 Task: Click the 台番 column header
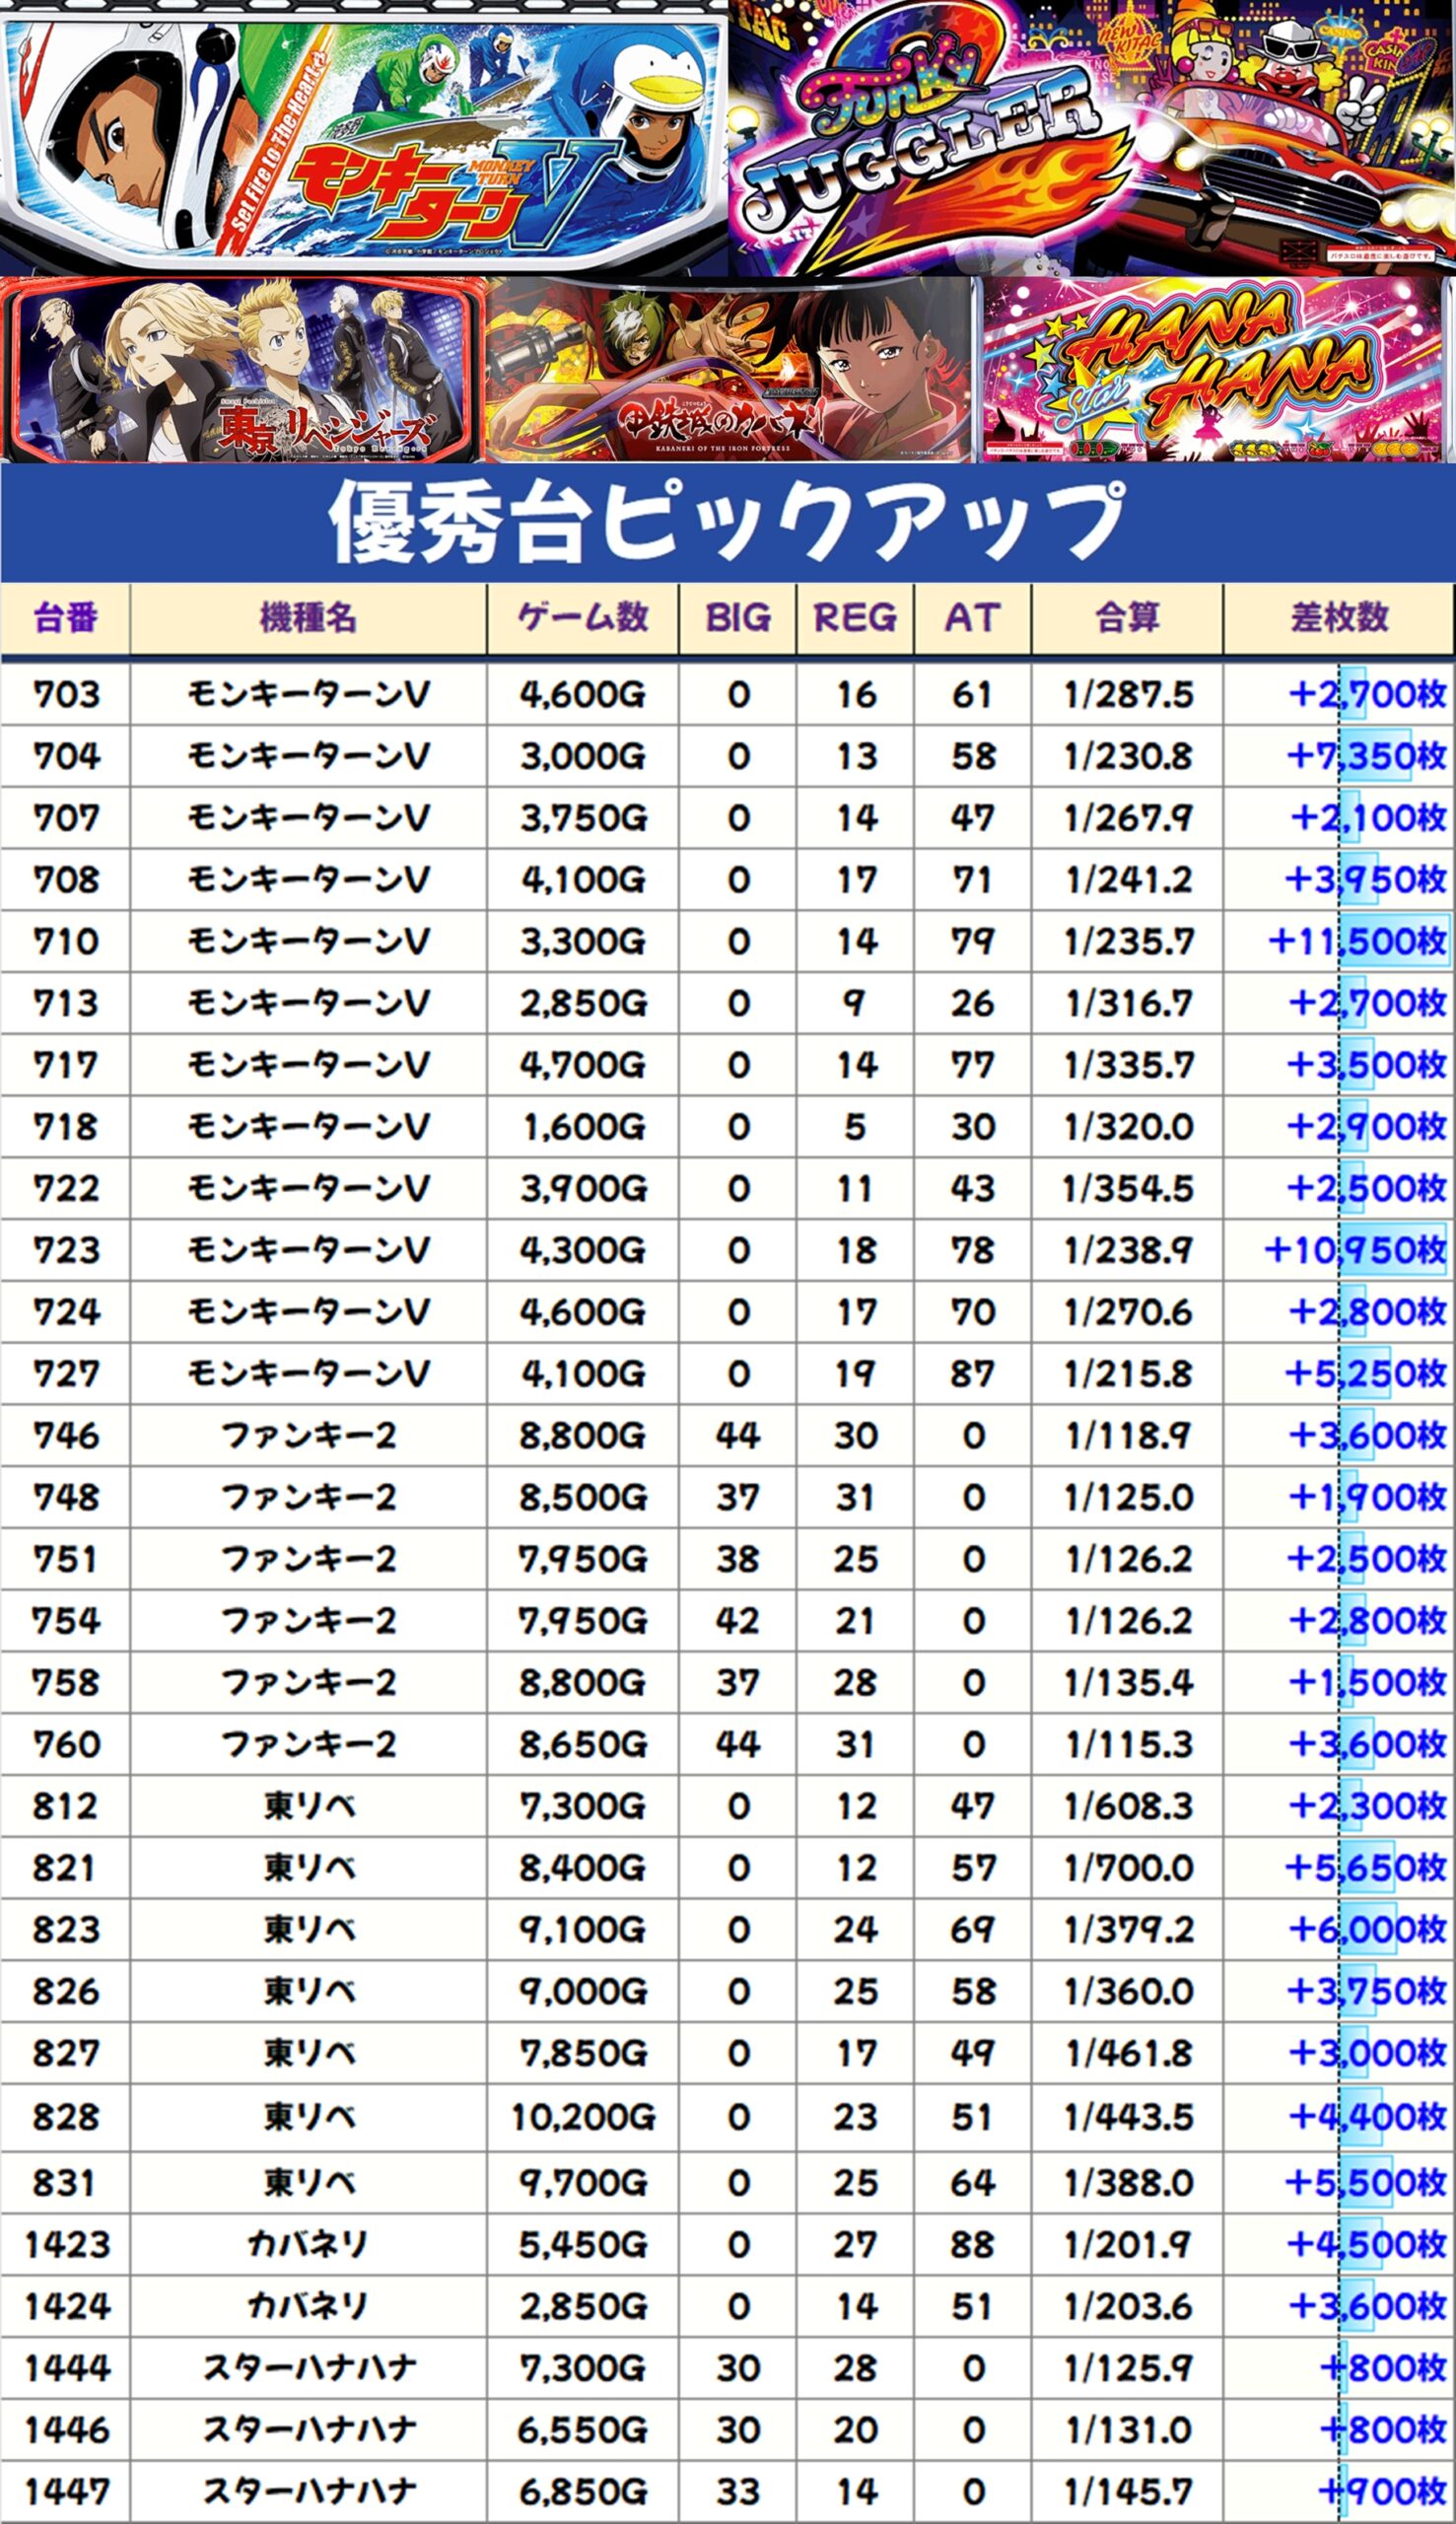66,618
